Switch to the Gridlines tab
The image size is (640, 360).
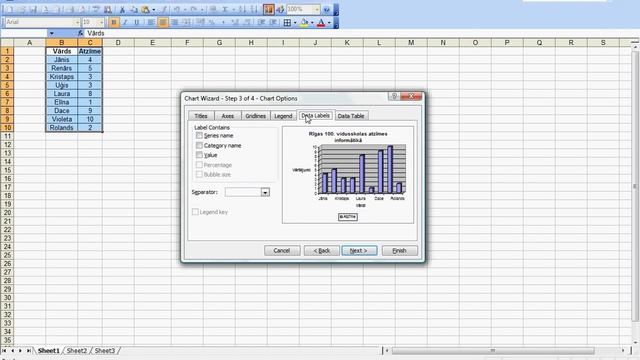pyautogui.click(x=256, y=116)
